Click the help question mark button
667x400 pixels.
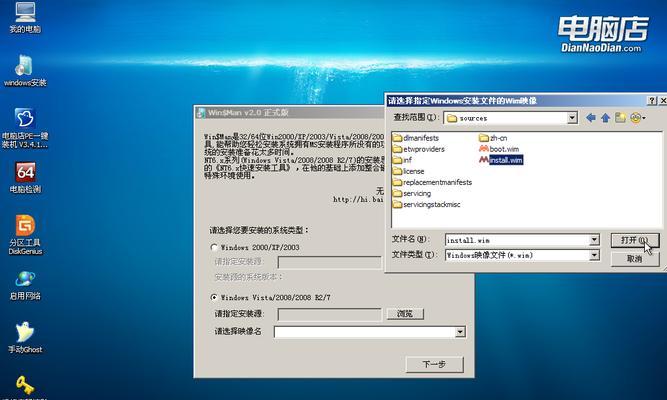(x=652, y=100)
